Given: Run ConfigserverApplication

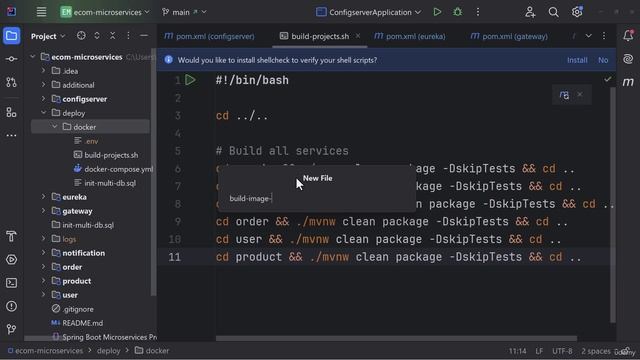Looking at the screenshot, I should coord(437,12).
